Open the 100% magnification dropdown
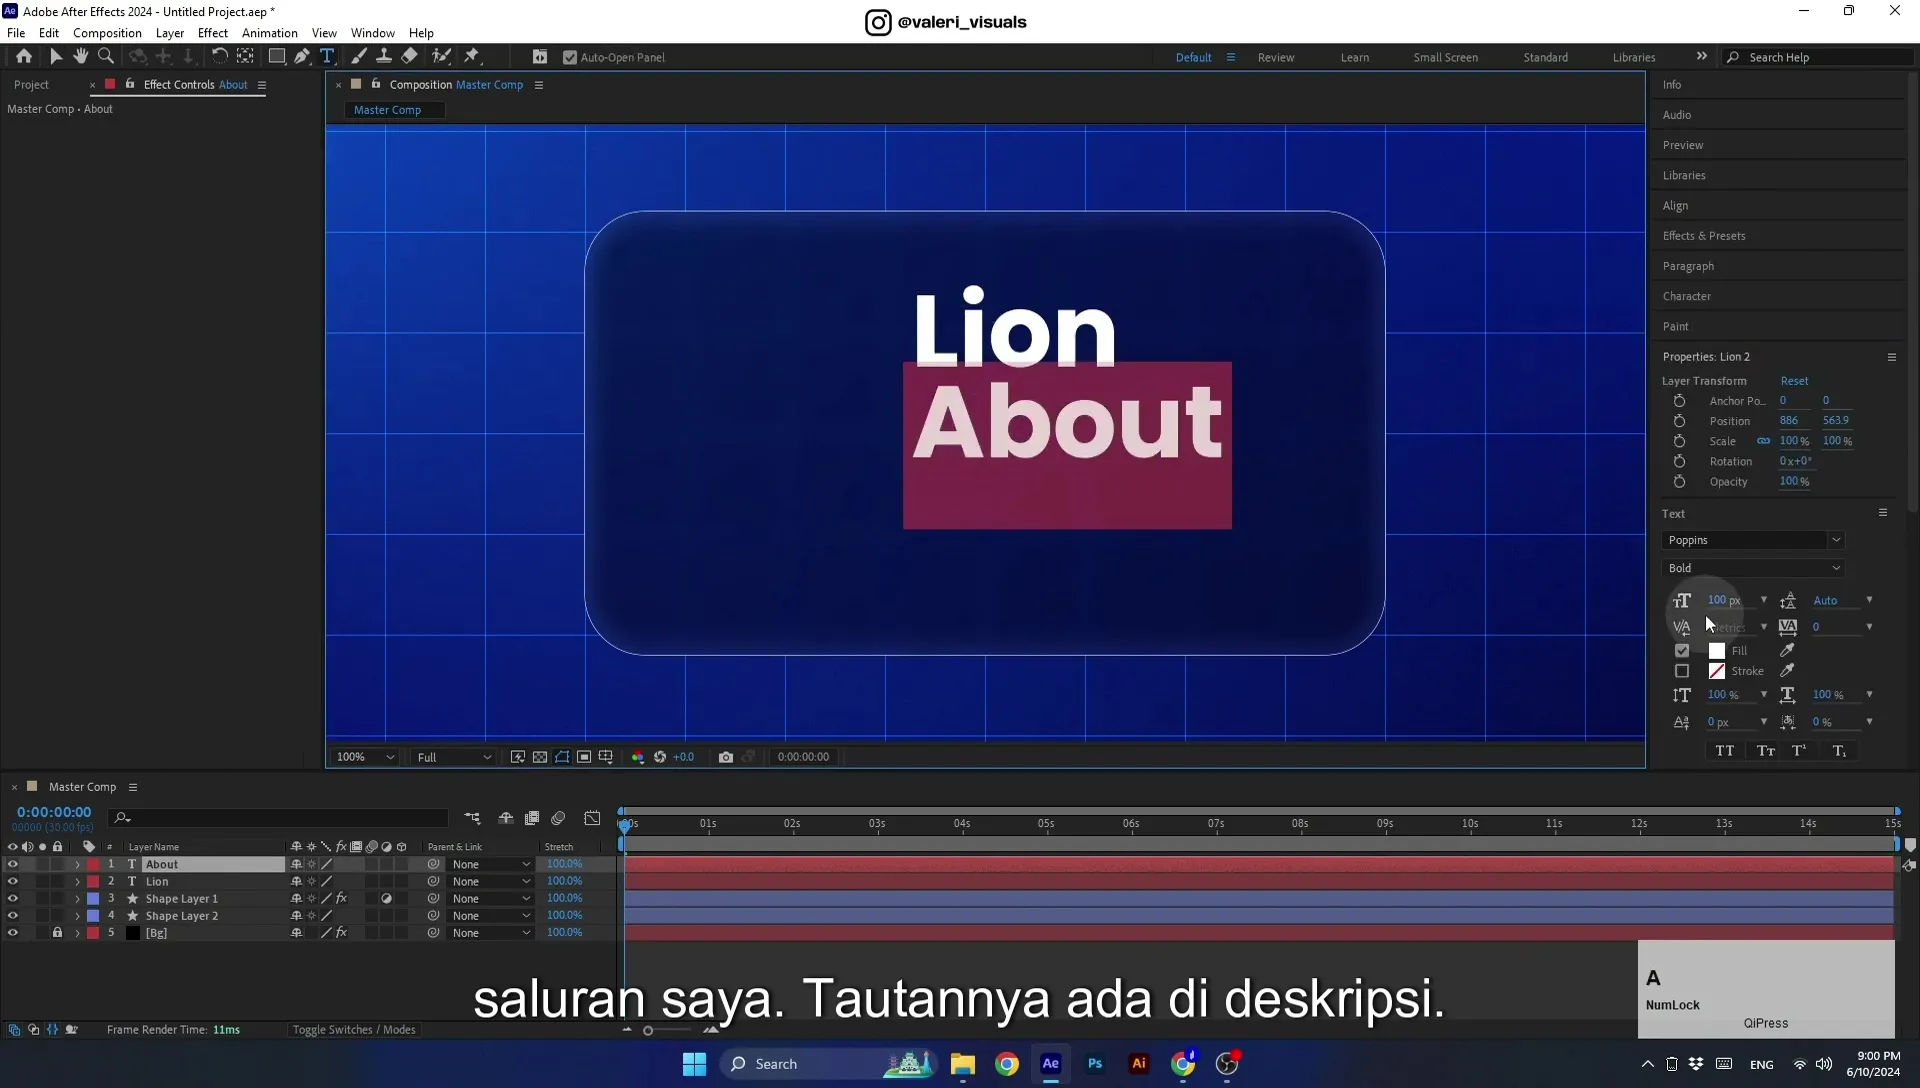 tap(365, 757)
